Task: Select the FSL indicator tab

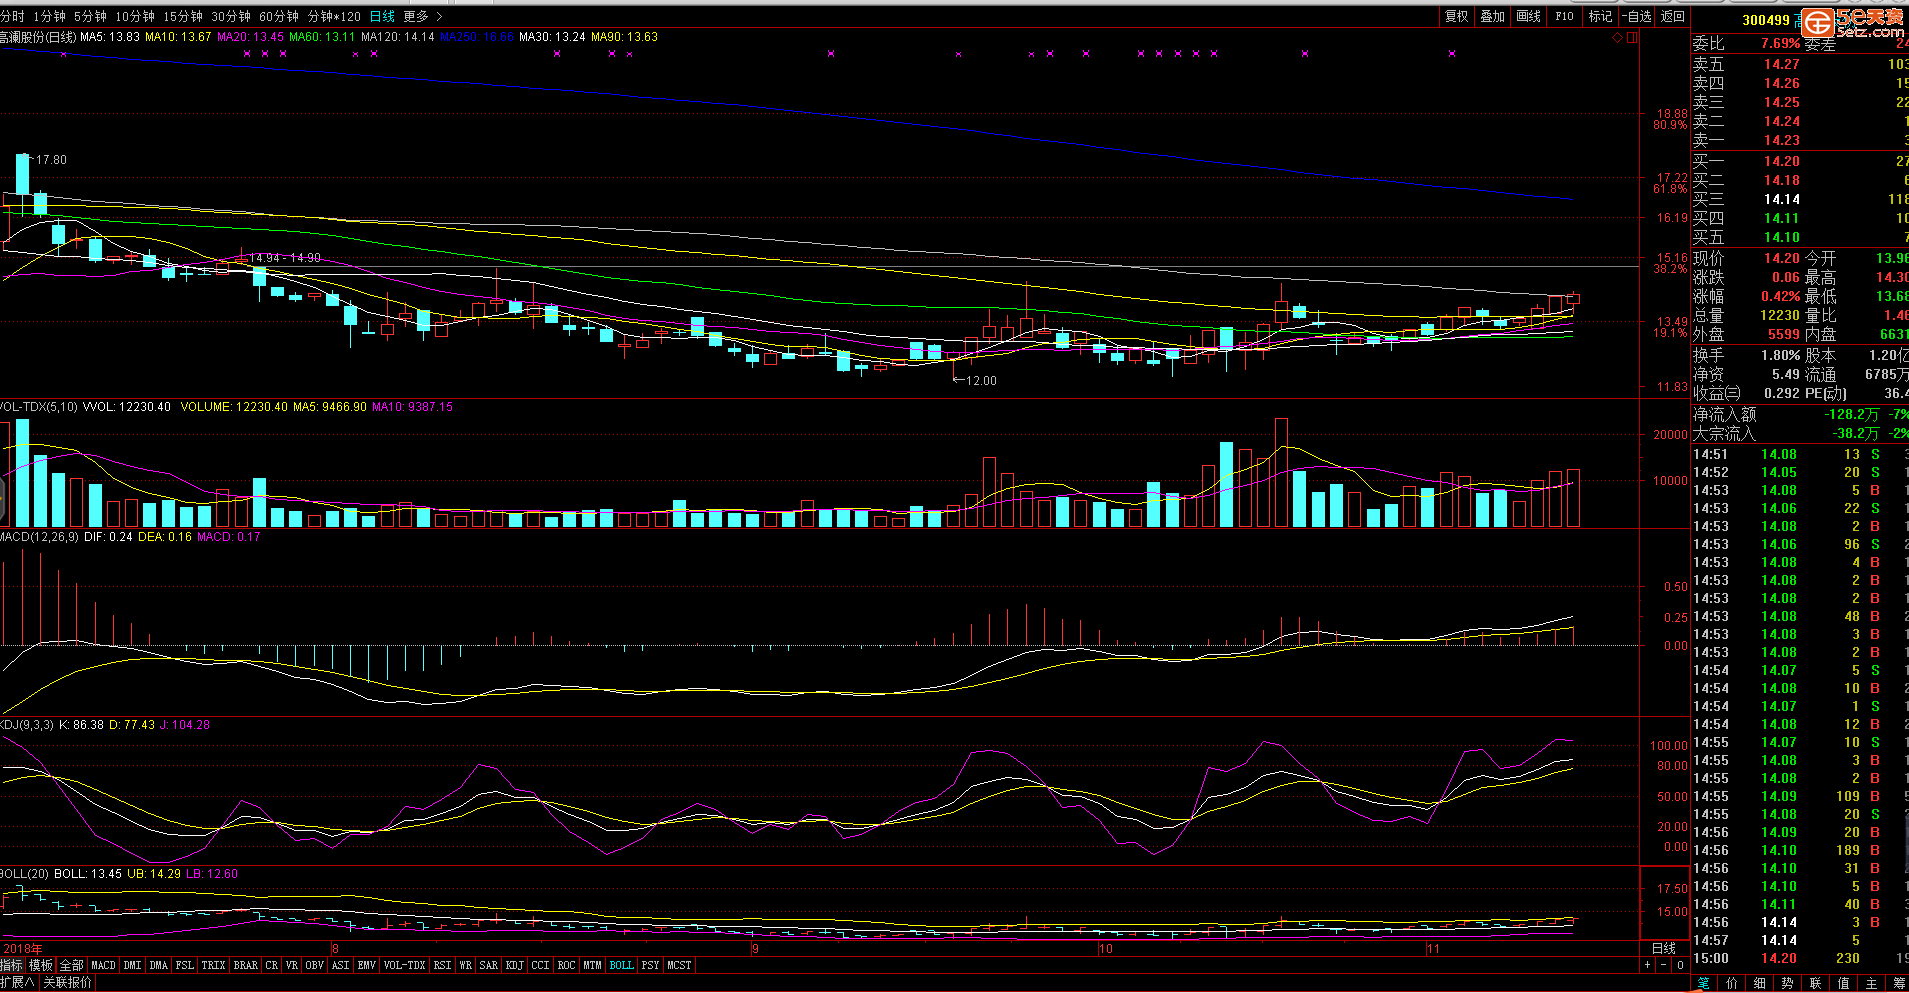Action: 185,965
